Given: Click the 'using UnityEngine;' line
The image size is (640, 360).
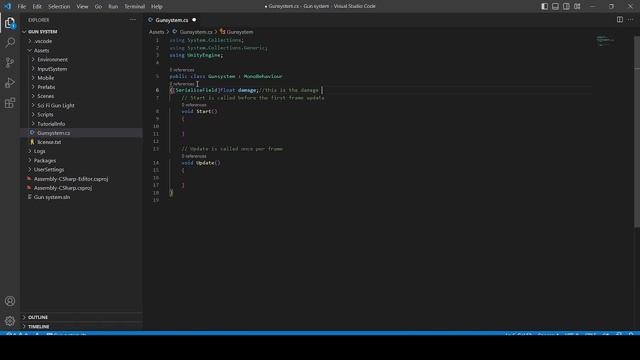Looking at the screenshot, I should coord(196,55).
